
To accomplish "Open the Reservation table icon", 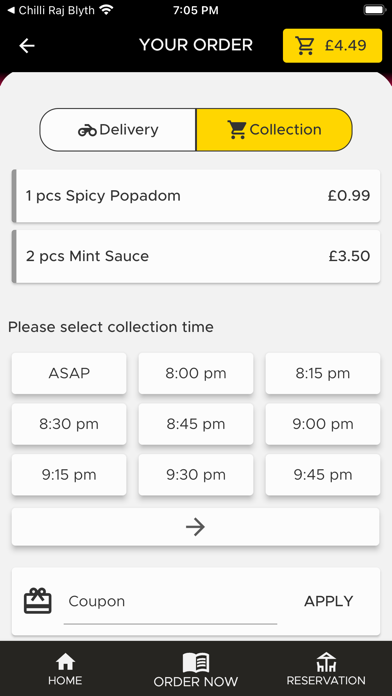I will point(326,662).
